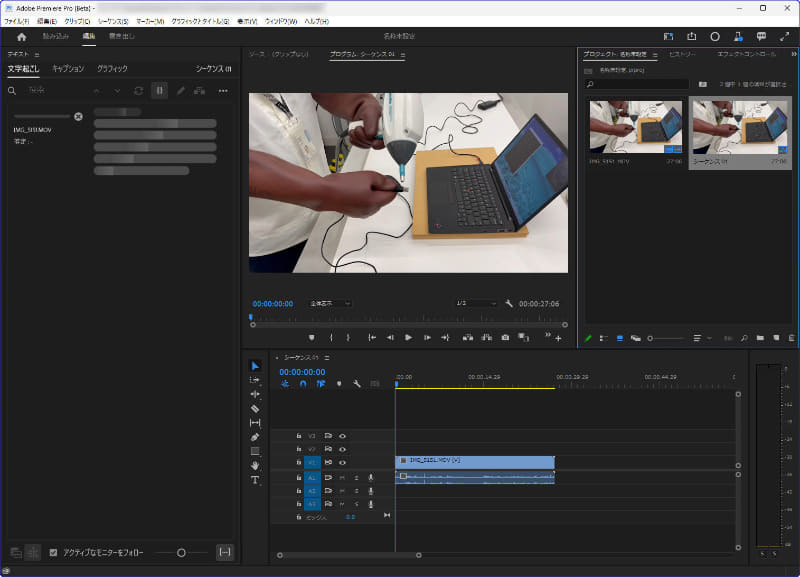The width and height of the screenshot is (800, 577).
Task: Click the Step Forward one frame button
Action: pos(427,338)
